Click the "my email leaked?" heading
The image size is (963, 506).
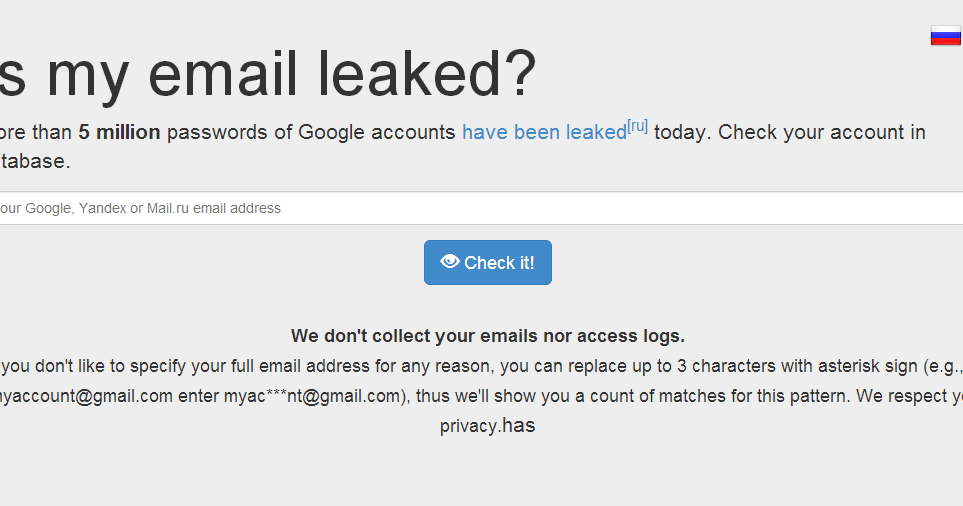pos(270,75)
